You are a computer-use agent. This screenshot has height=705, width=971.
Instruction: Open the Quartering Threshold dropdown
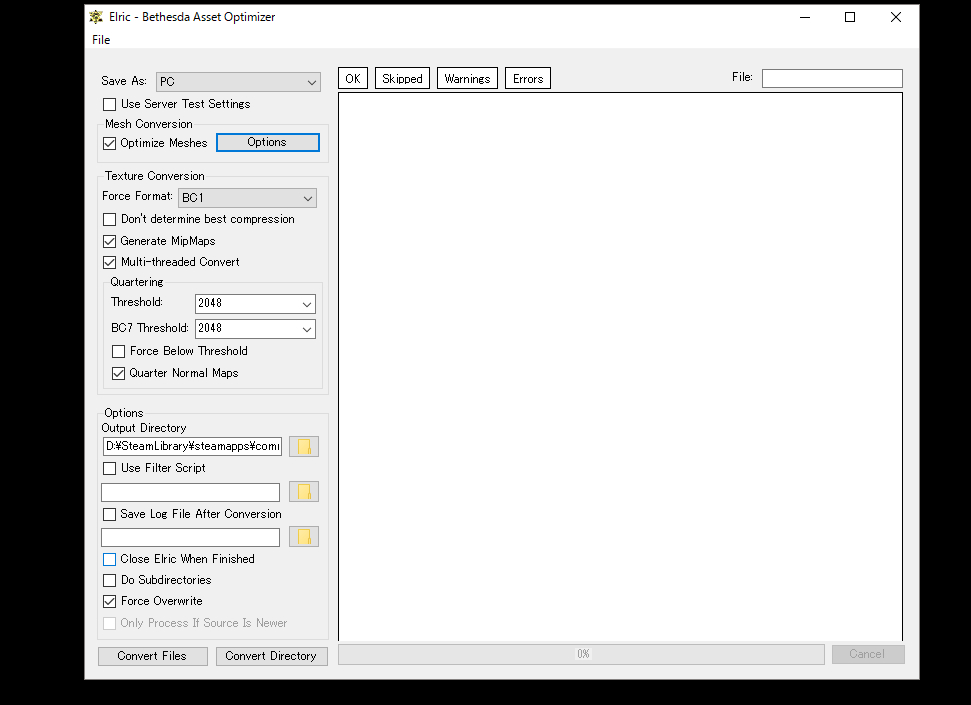coord(255,304)
